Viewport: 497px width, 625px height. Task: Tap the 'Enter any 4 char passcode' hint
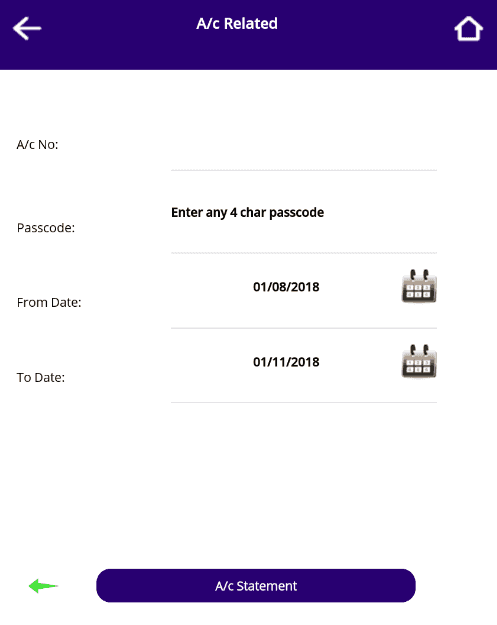click(x=248, y=212)
